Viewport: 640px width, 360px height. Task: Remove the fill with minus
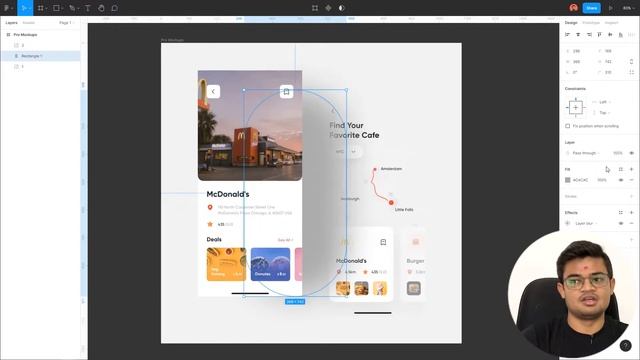(631, 180)
